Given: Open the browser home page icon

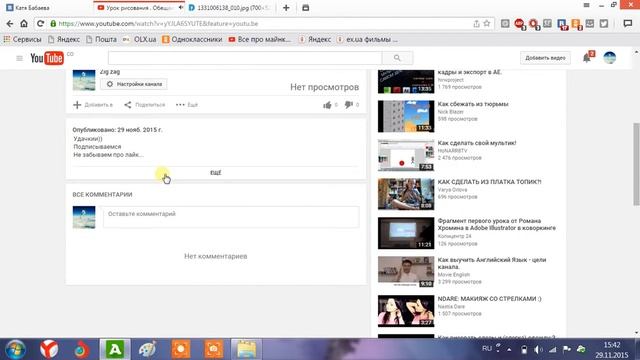Looking at the screenshot, I should 24,24.
